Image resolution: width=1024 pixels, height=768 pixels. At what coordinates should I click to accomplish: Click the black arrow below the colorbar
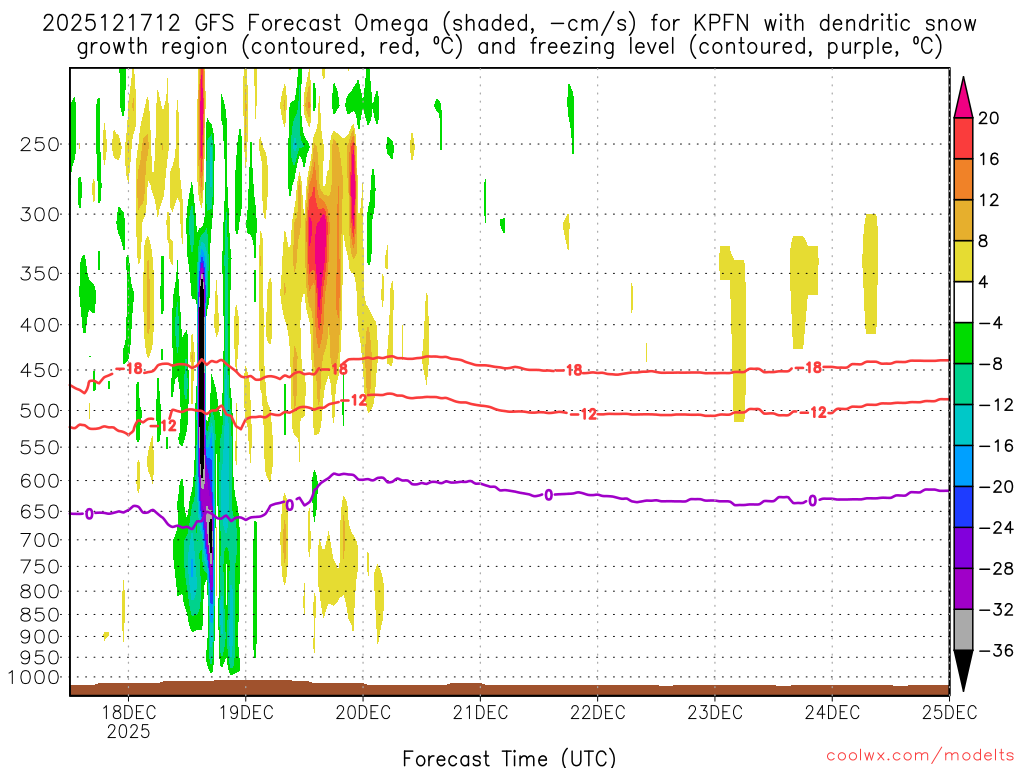click(x=963, y=671)
